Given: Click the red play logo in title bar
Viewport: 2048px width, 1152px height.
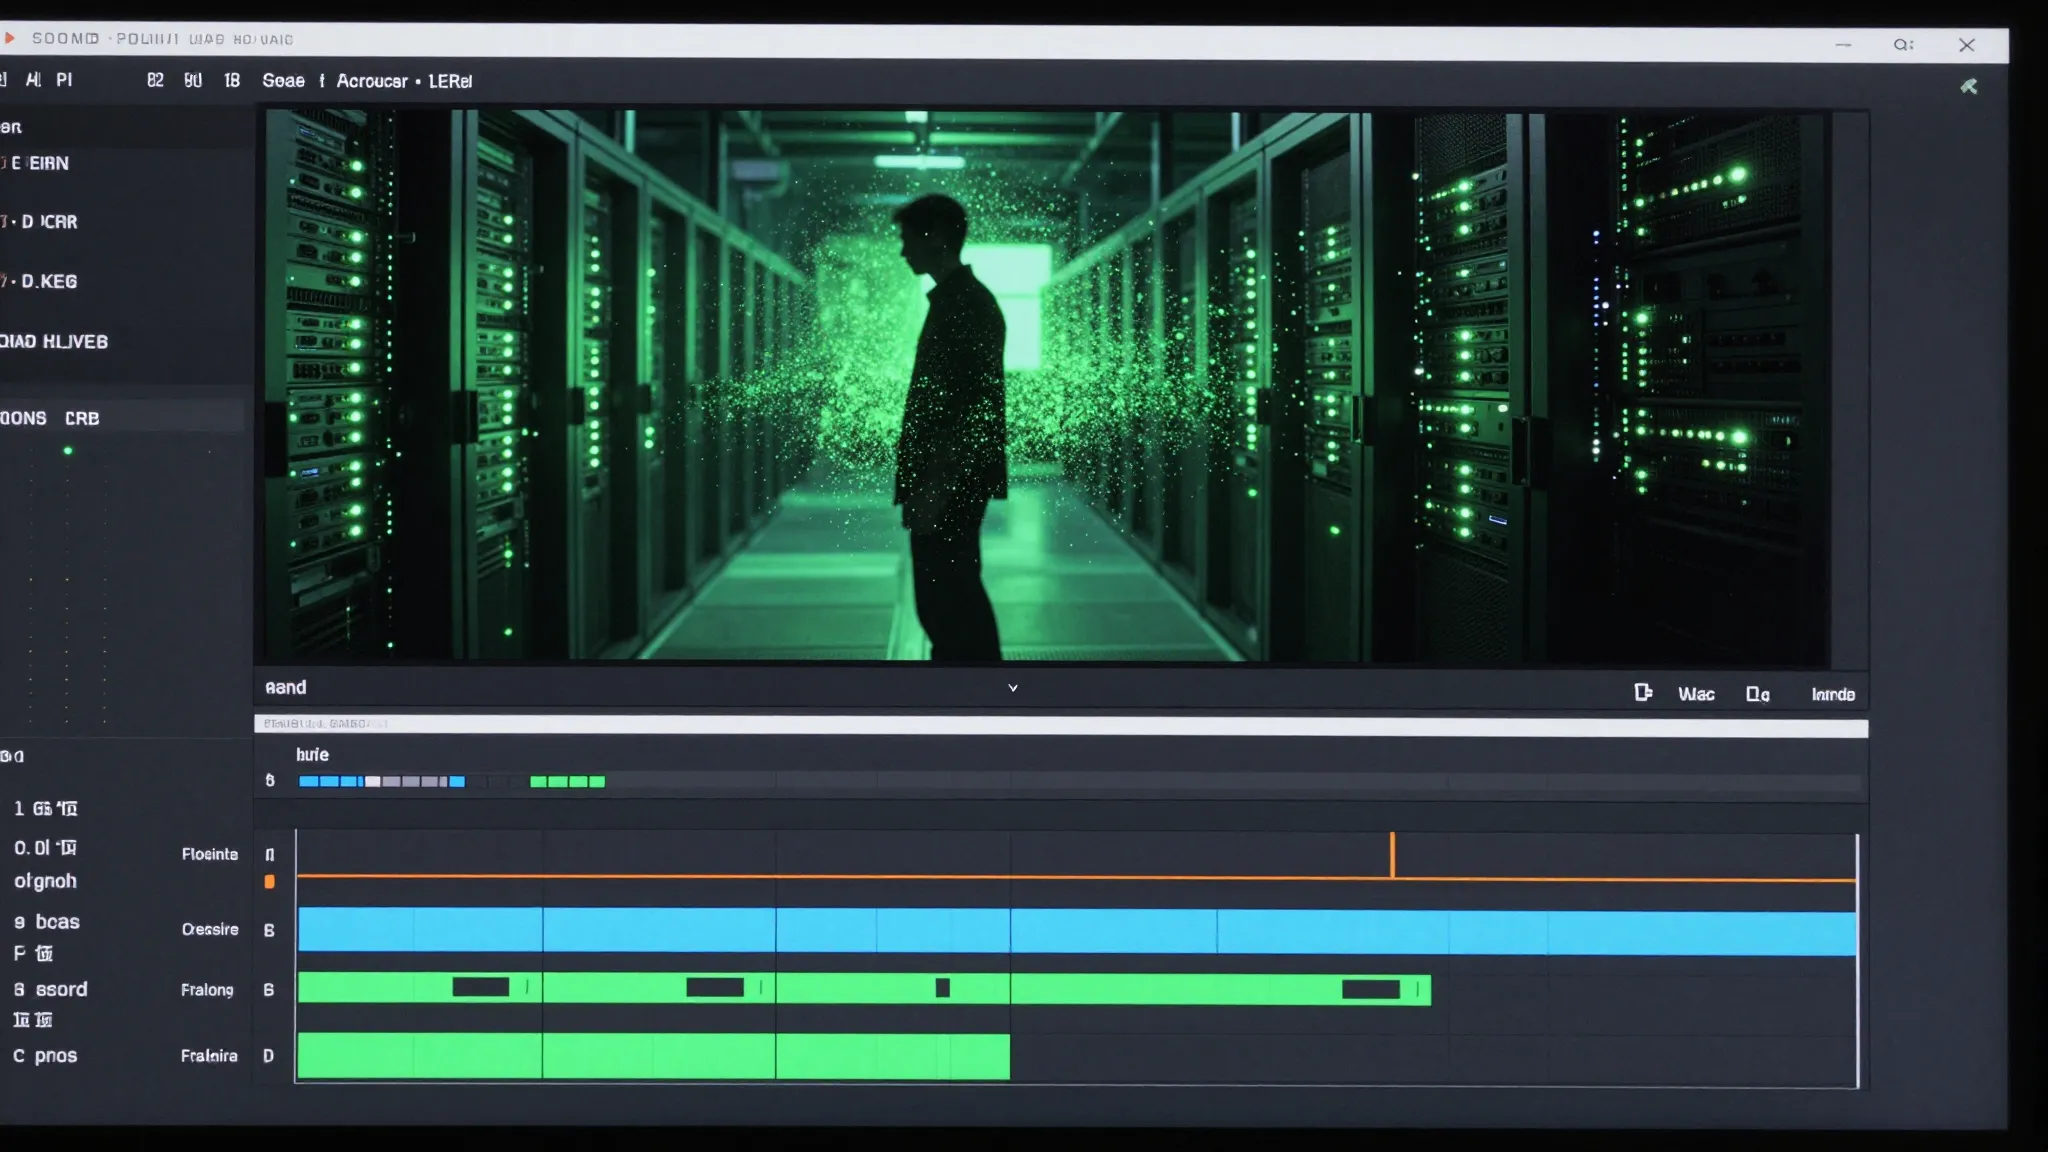Looking at the screenshot, I should point(10,38).
